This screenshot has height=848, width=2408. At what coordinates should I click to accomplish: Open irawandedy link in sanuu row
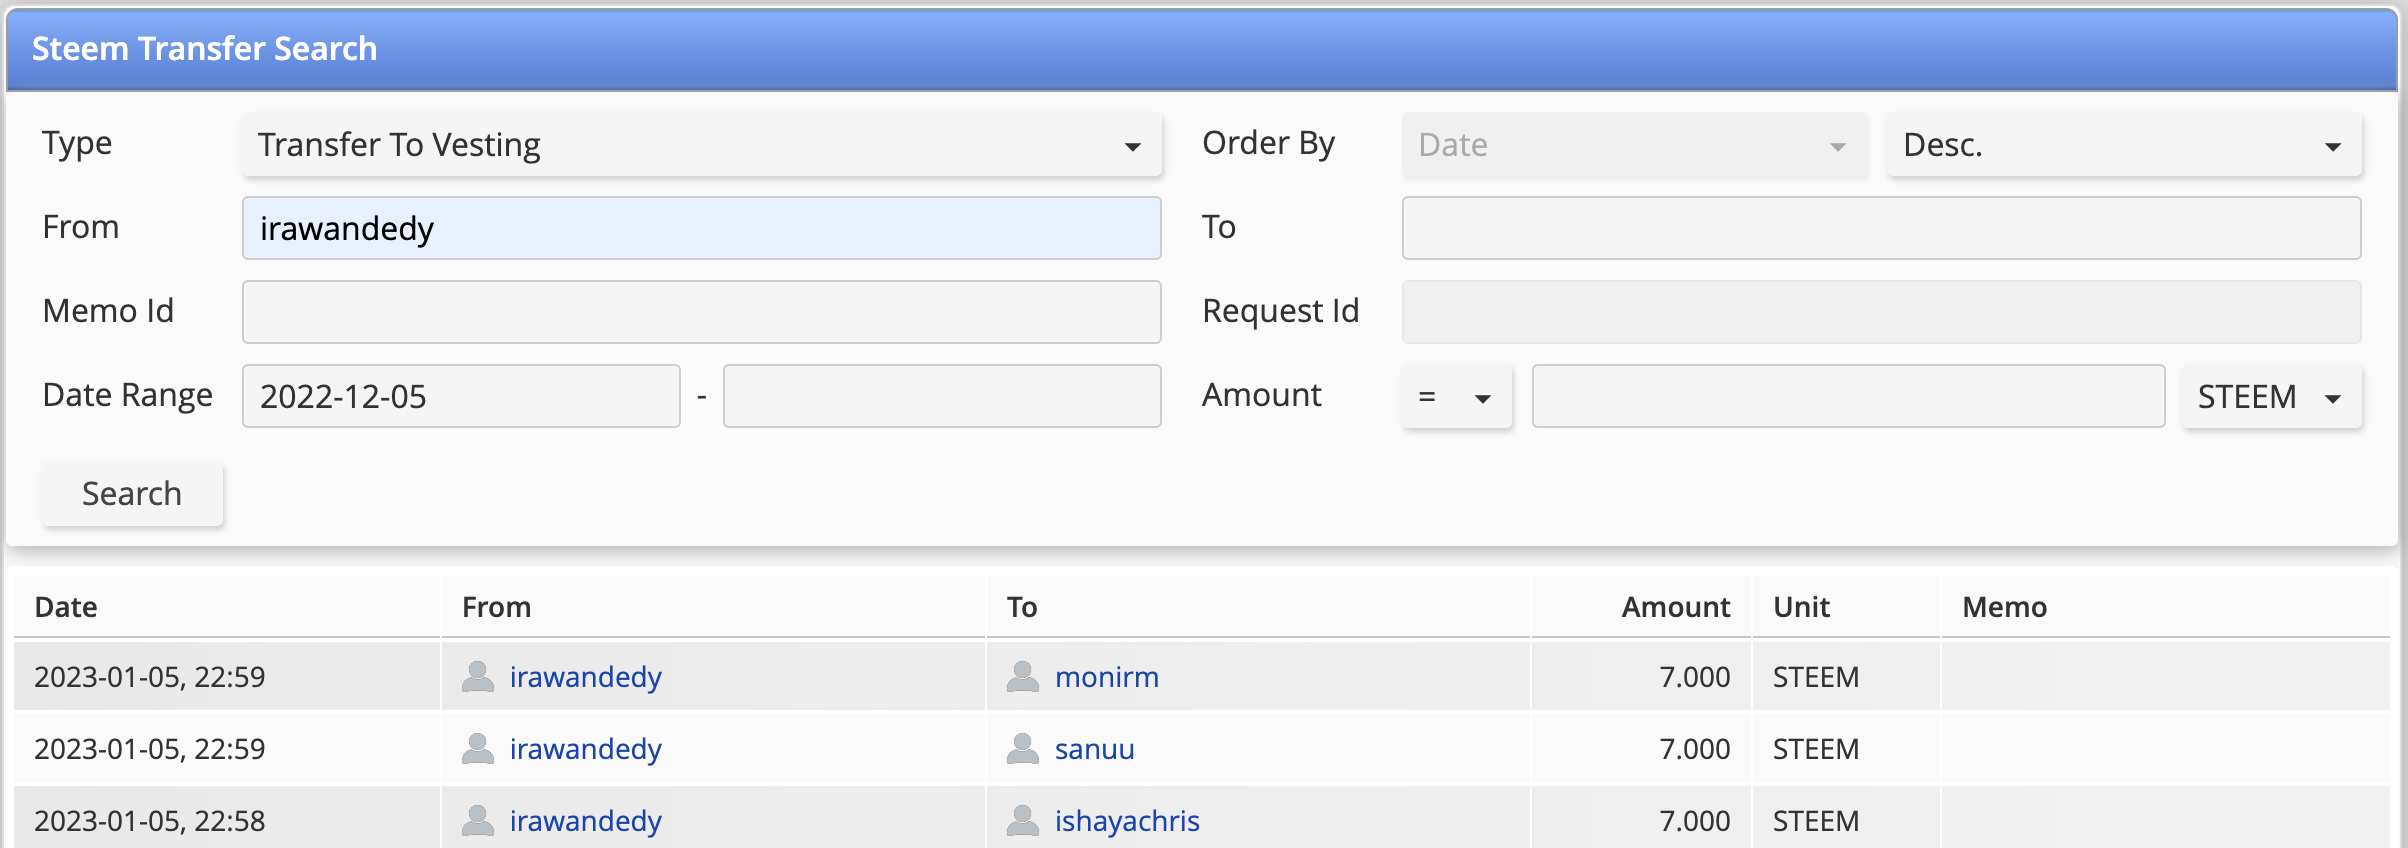(585, 749)
